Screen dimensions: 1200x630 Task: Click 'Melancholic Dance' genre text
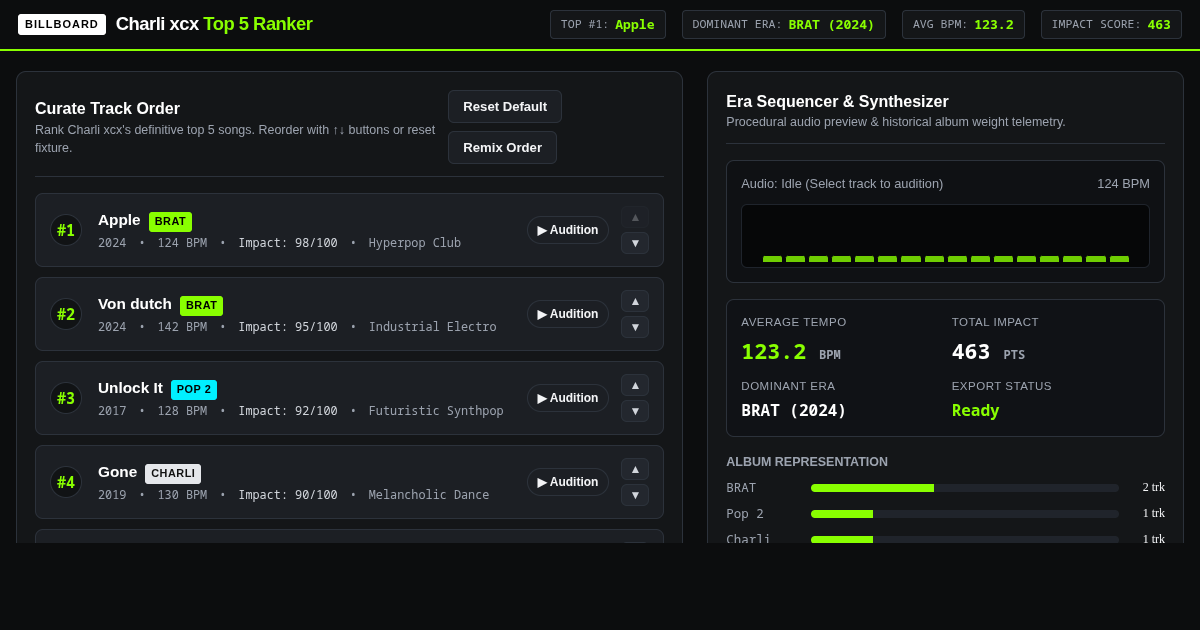(429, 495)
